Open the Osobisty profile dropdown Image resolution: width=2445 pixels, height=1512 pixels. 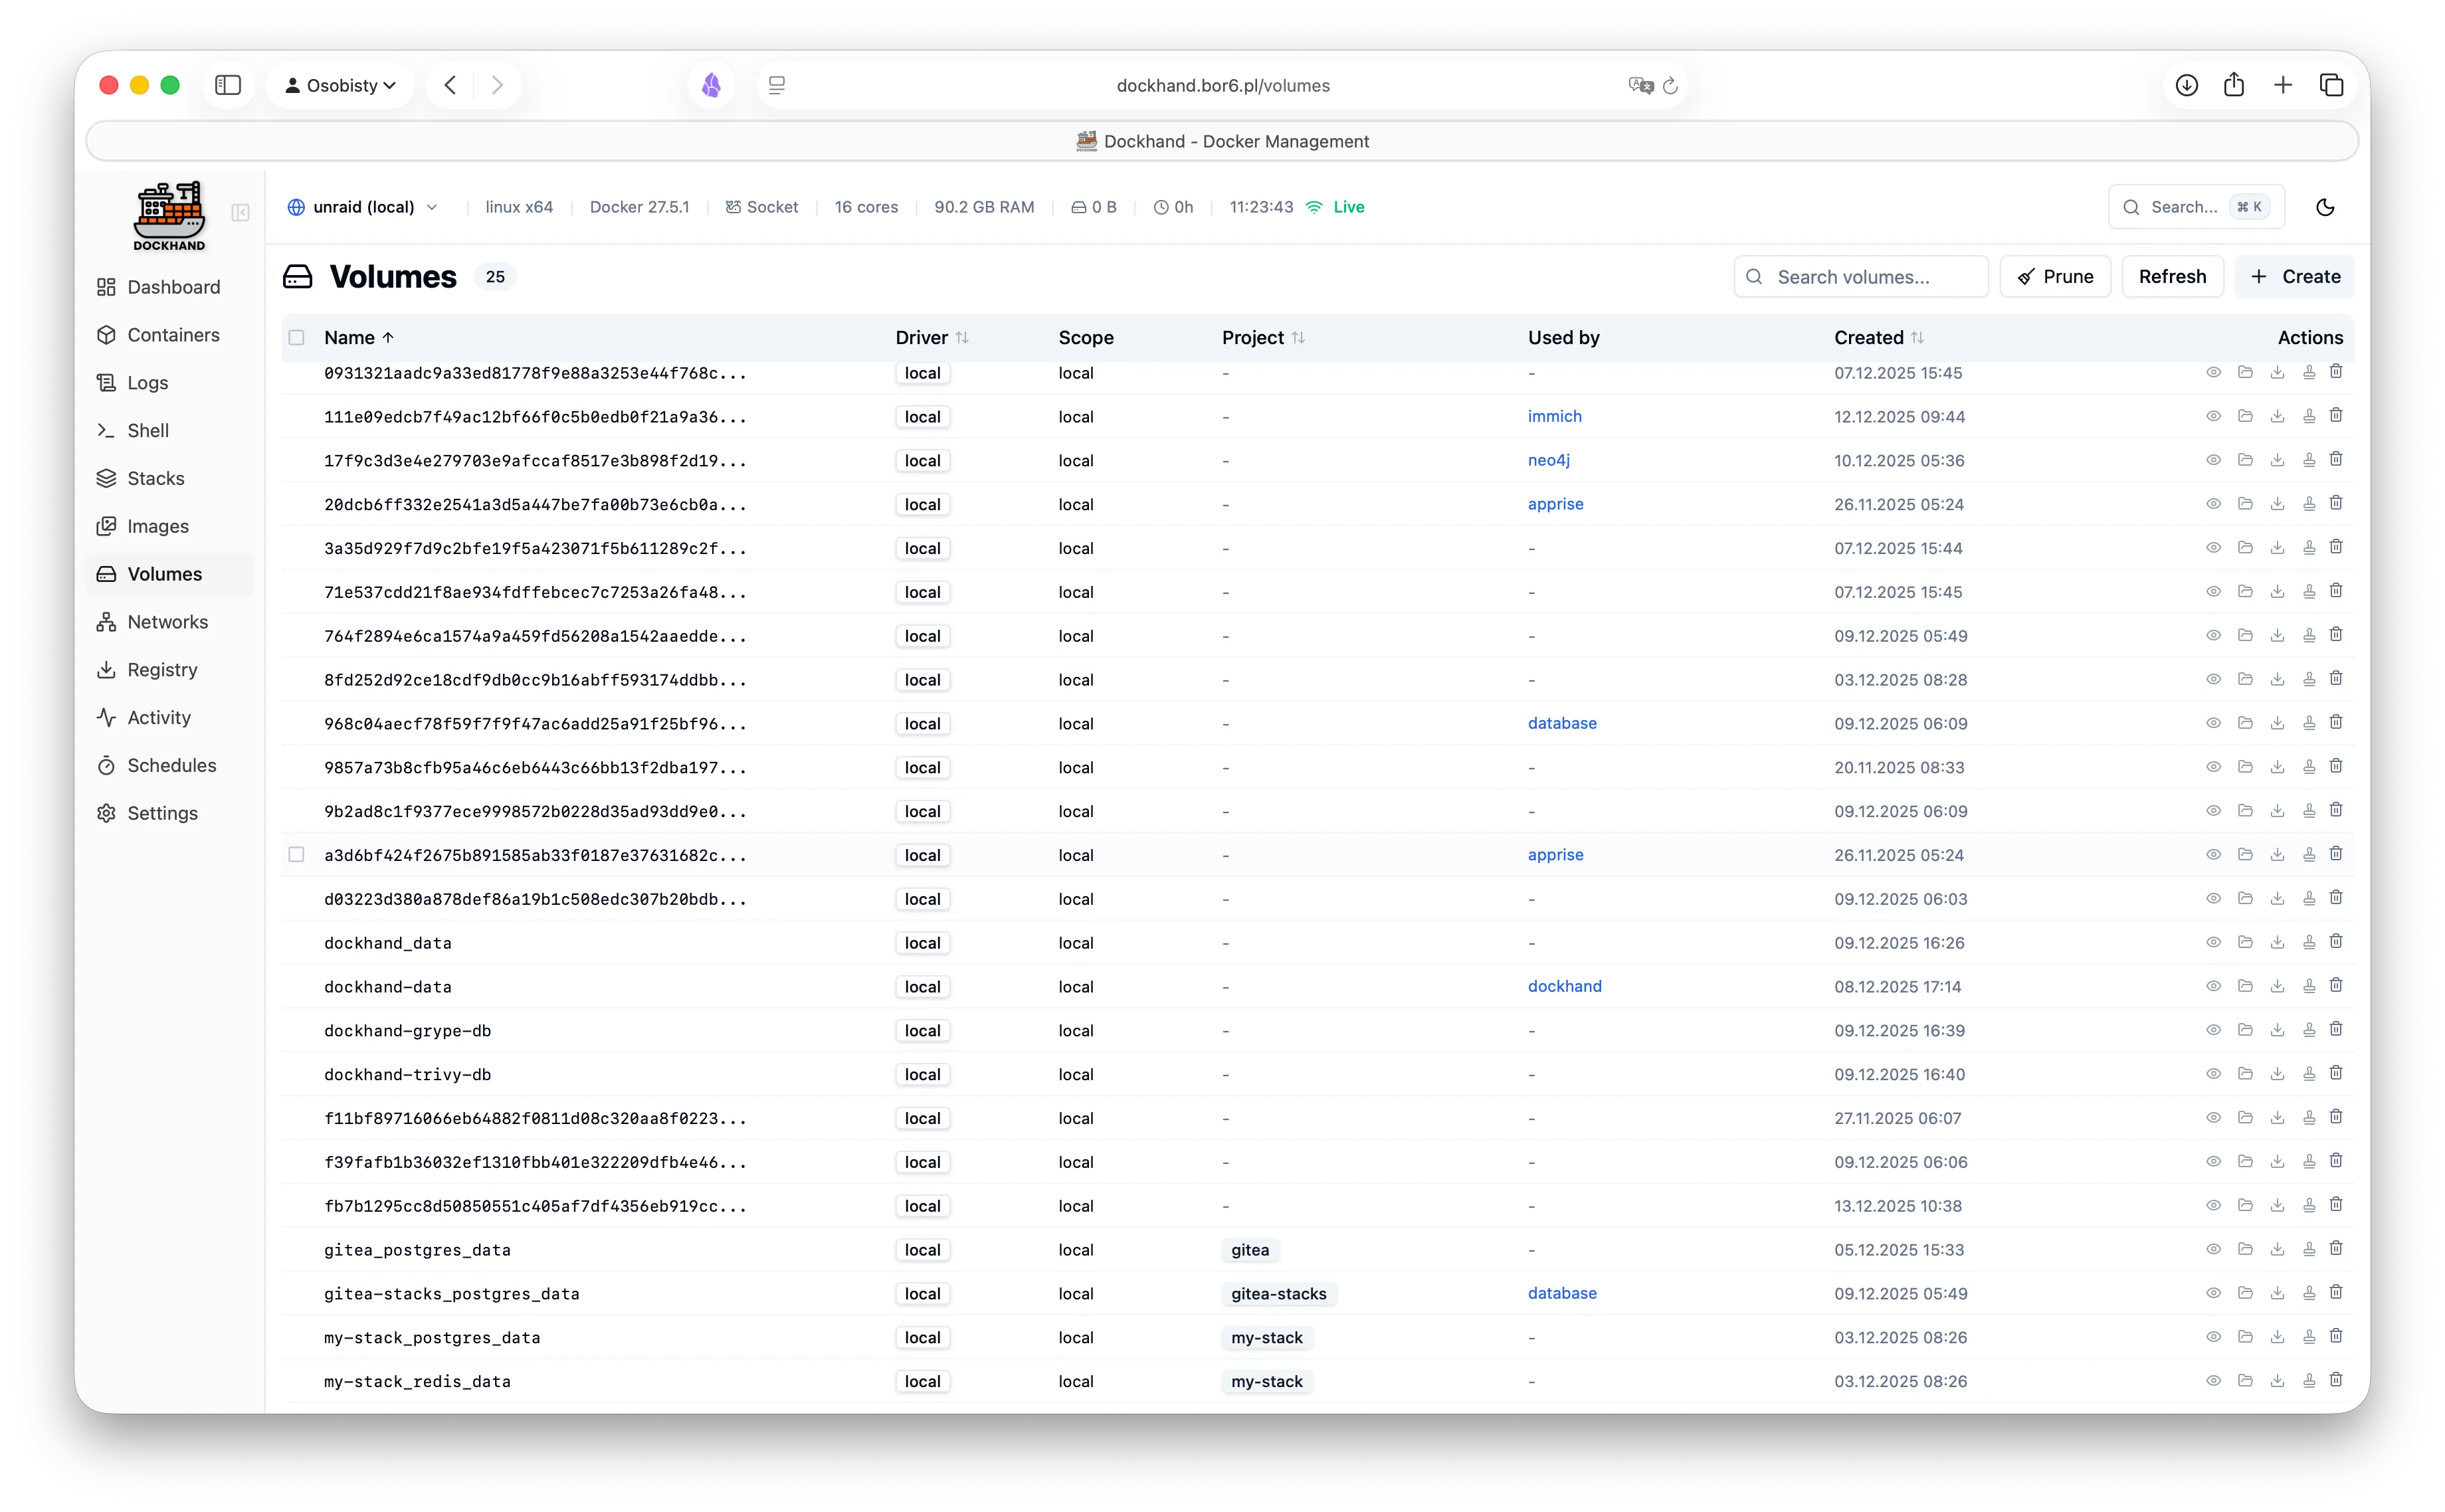tap(340, 85)
